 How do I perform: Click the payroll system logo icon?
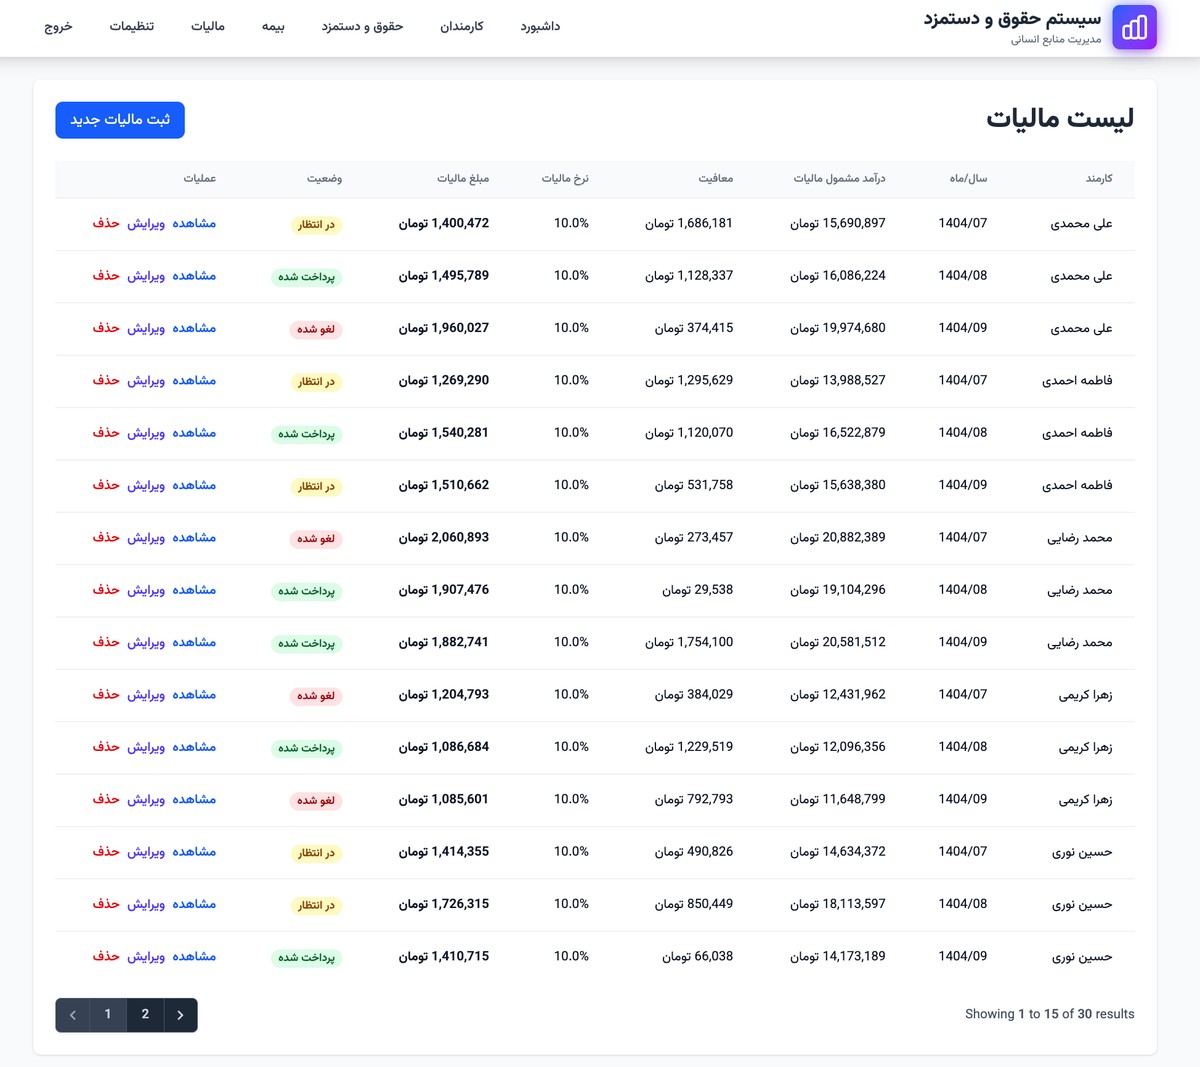tap(1134, 28)
